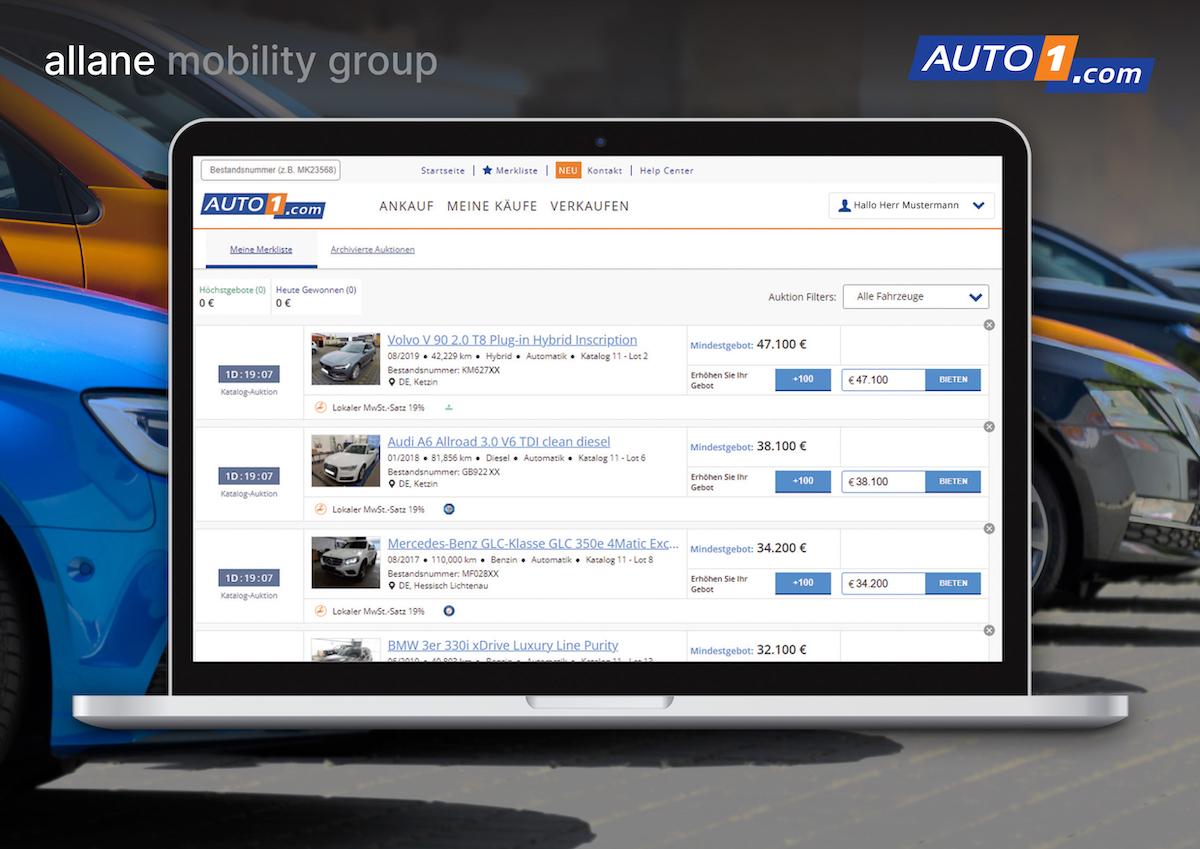Click the location pin next to DE, Hessisch Lichtenau
The width and height of the screenshot is (1200, 849).
392,585
